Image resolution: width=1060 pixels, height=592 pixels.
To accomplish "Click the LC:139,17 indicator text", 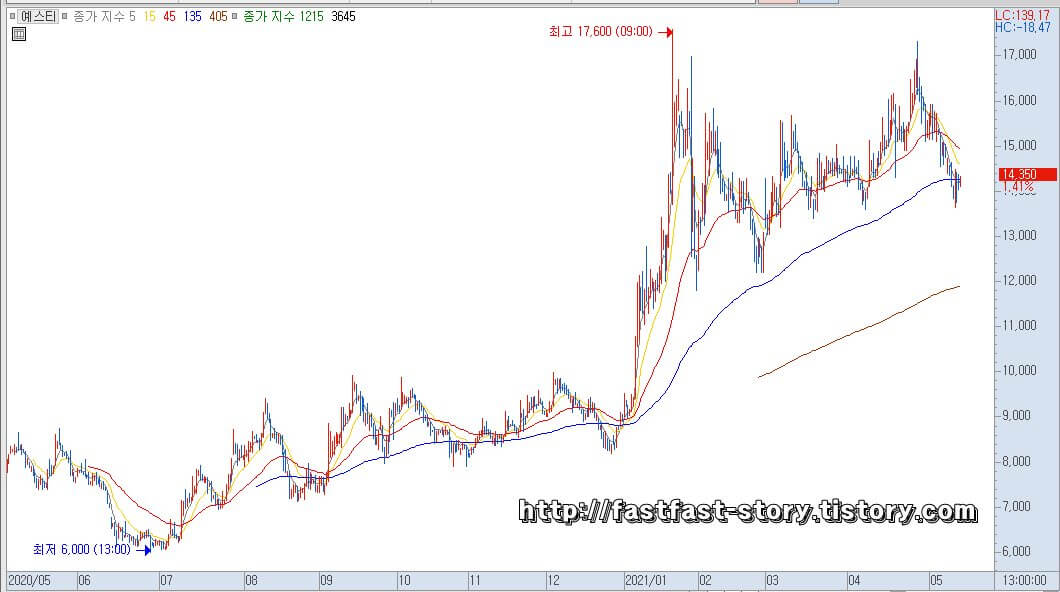I will pos(1022,15).
